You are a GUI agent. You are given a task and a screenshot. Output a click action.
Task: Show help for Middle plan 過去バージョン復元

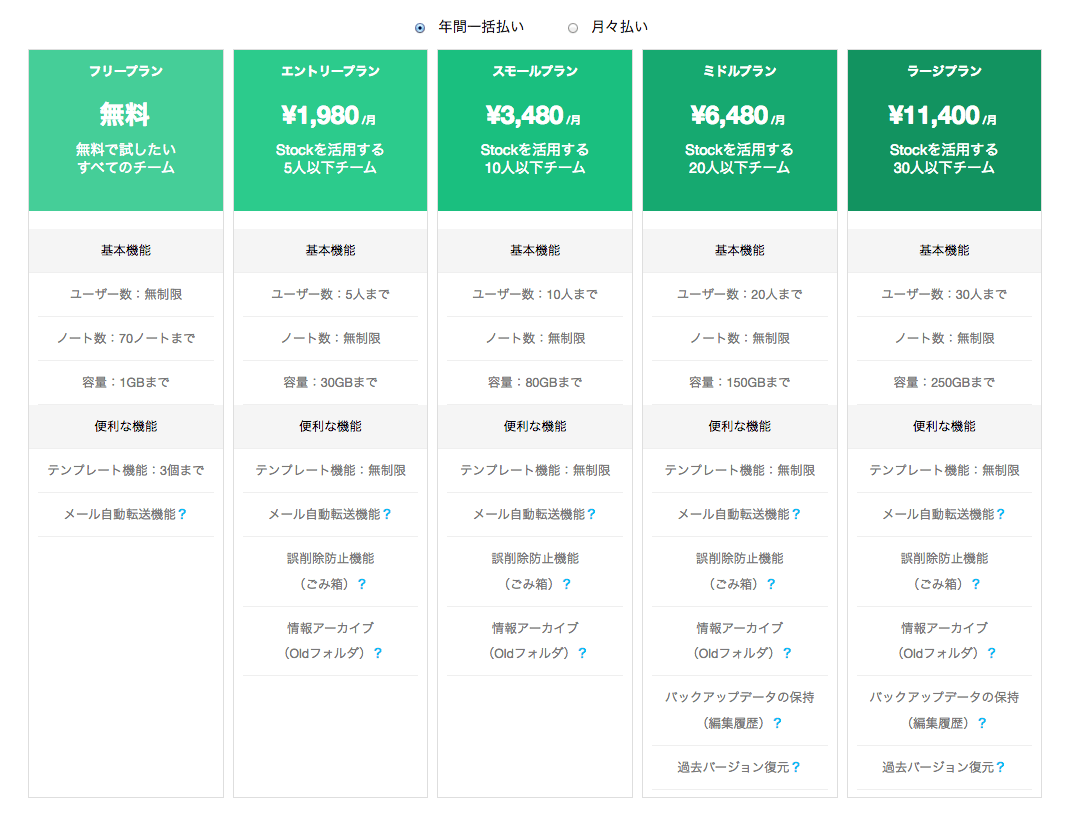(x=796, y=767)
